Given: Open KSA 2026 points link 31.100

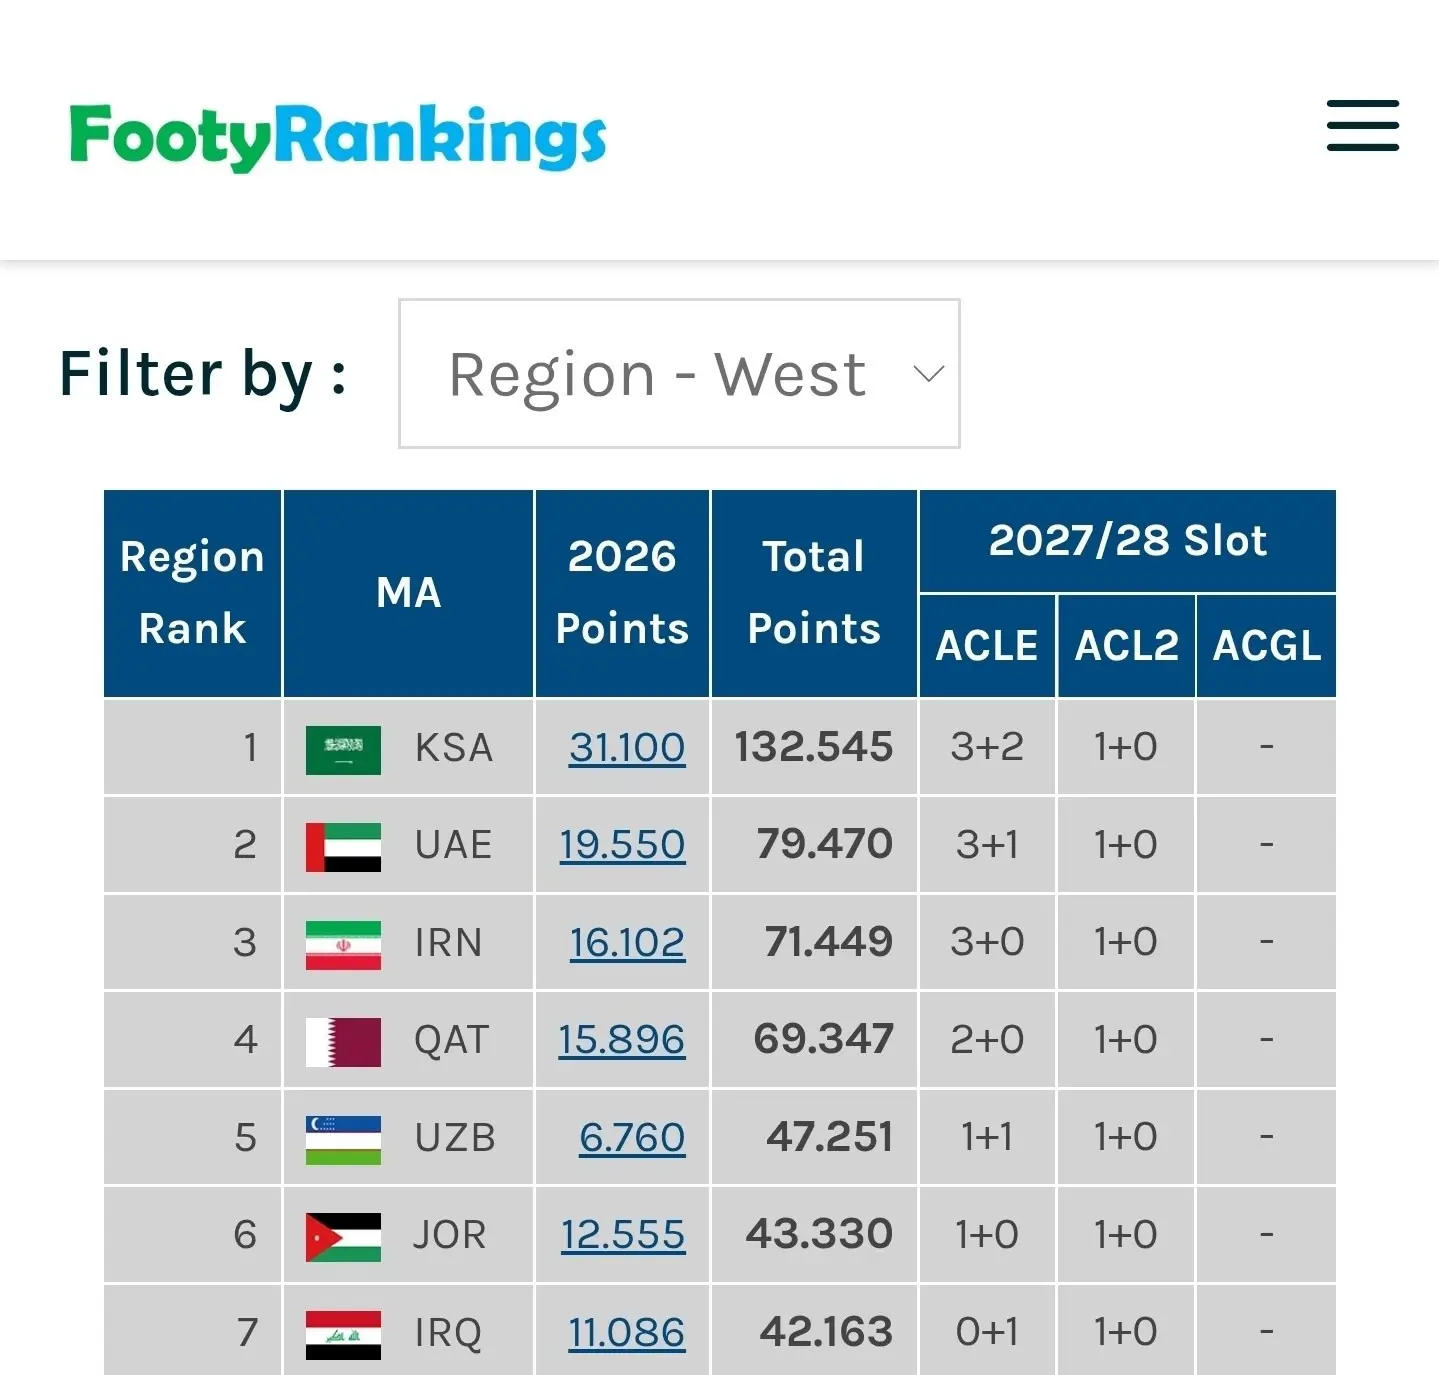Looking at the screenshot, I should pos(627,747).
